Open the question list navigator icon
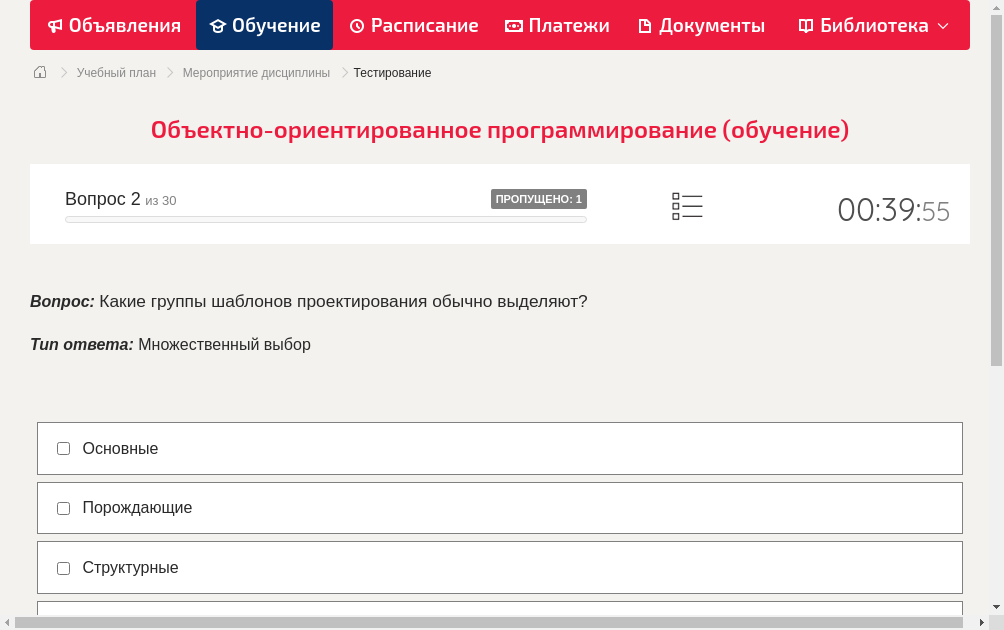1004x630 pixels. 687,206
